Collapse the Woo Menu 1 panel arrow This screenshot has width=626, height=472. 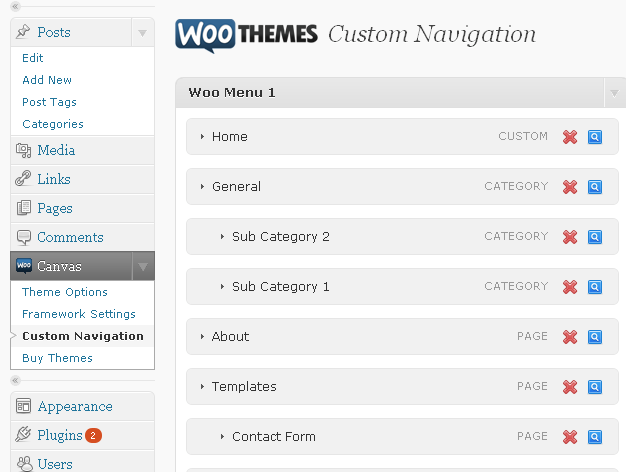click(x=614, y=93)
